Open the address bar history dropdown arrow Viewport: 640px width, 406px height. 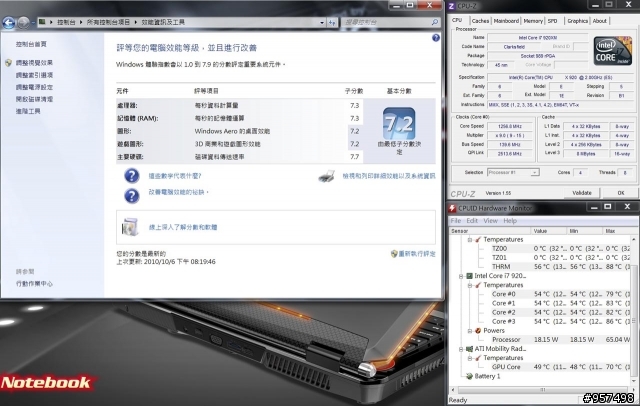click(322, 22)
